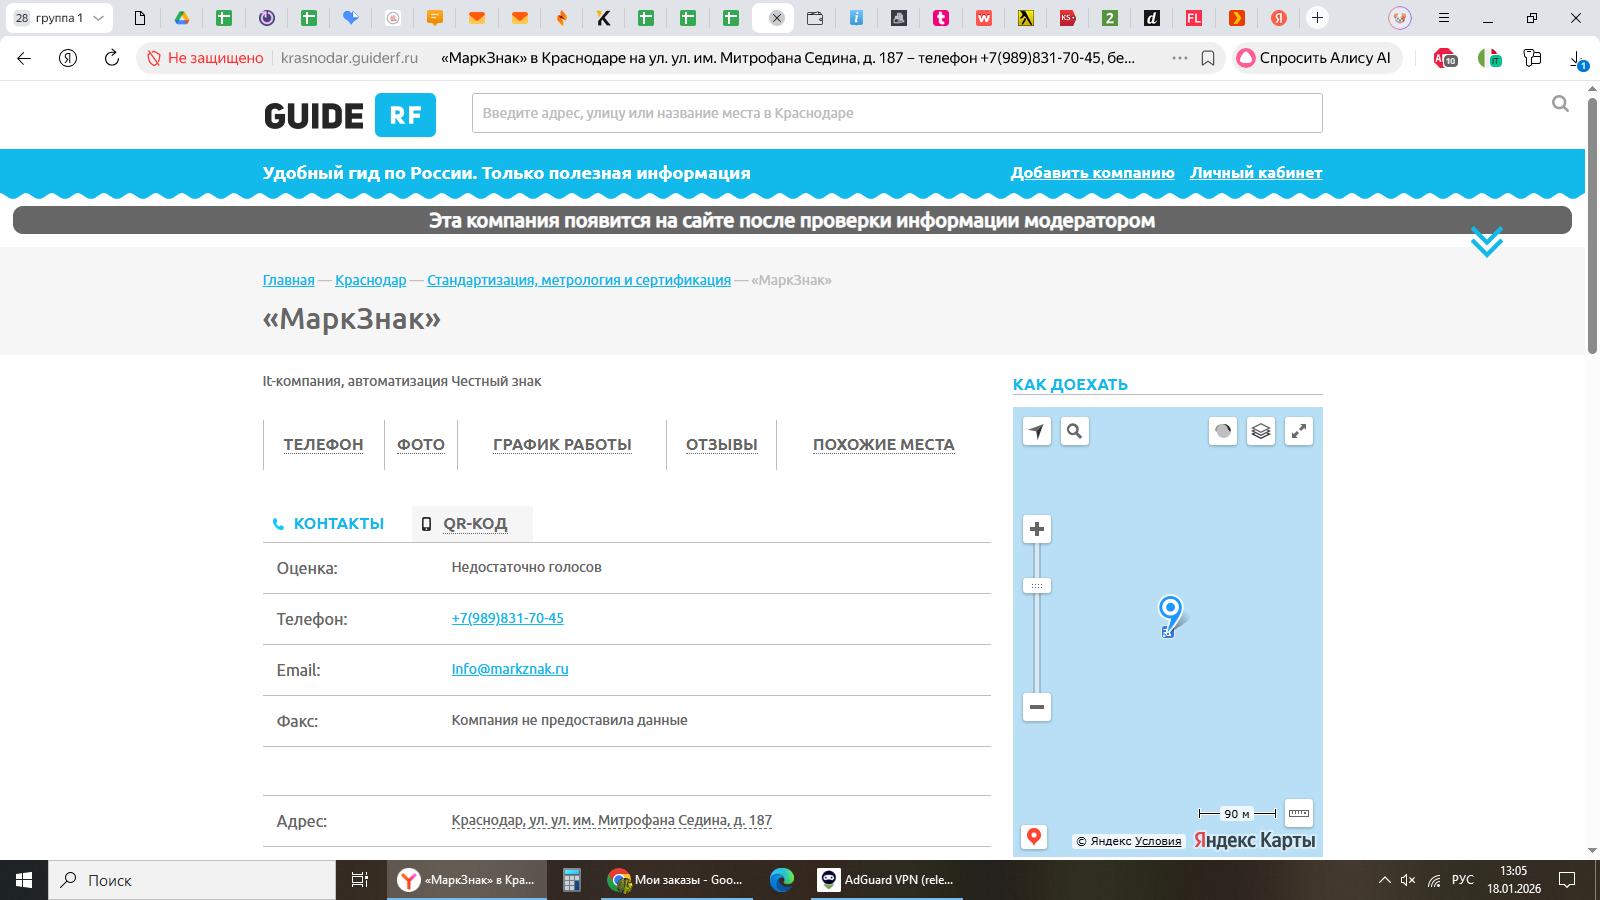Viewport: 1600px width, 900px height.
Task: Open the map geolocation arrow tool
Action: pos(1037,431)
